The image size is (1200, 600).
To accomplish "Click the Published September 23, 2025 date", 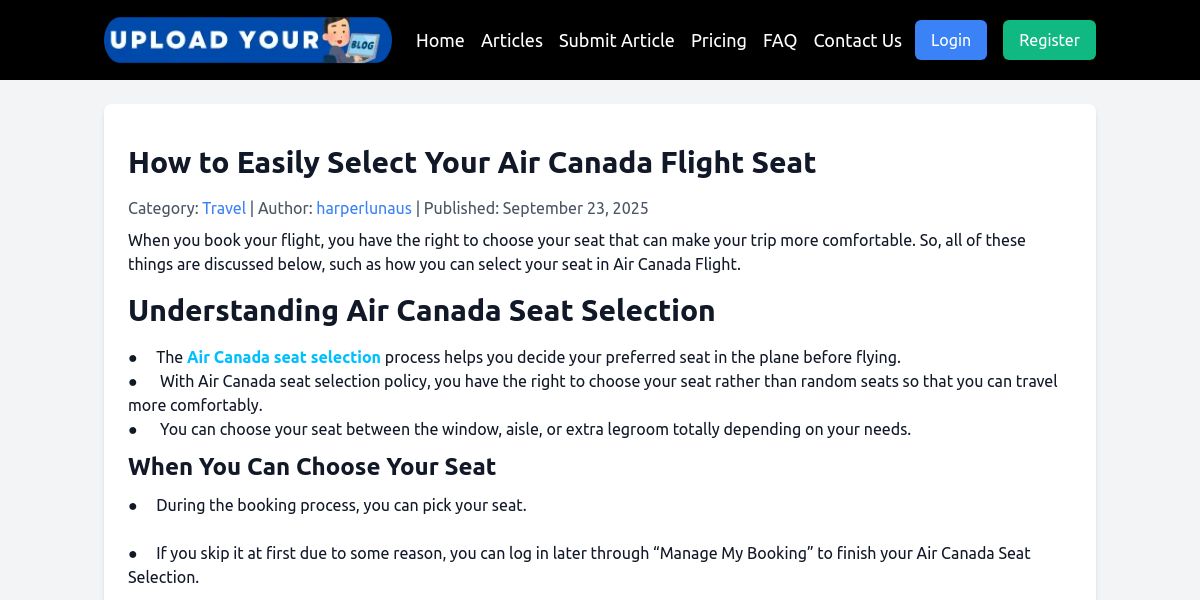I will click(575, 208).
